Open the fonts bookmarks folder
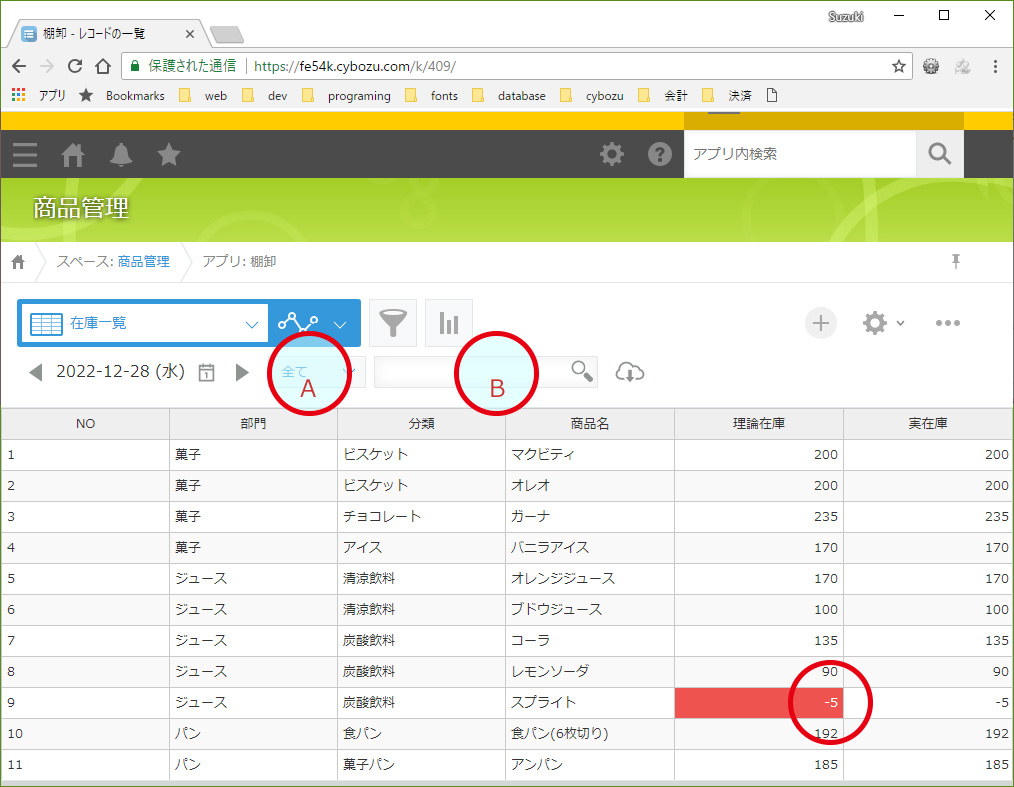 pyautogui.click(x=431, y=96)
